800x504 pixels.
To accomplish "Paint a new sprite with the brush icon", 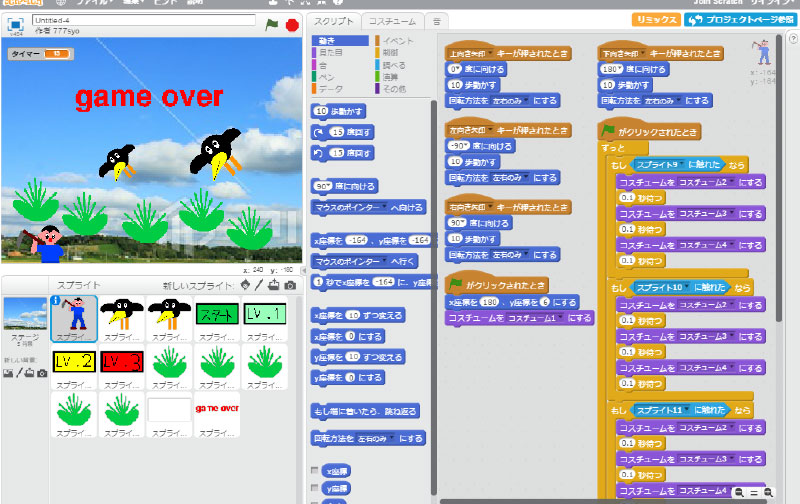I will tap(259, 285).
